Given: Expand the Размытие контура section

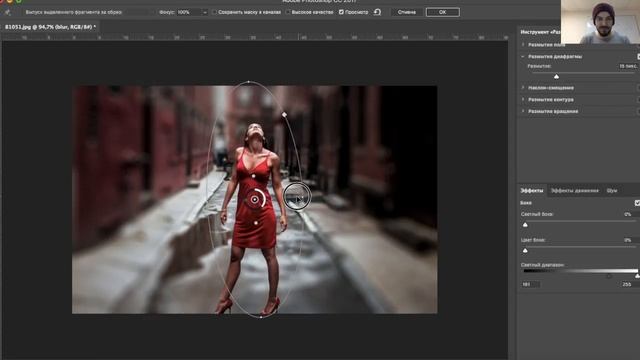Looking at the screenshot, I should 523,100.
